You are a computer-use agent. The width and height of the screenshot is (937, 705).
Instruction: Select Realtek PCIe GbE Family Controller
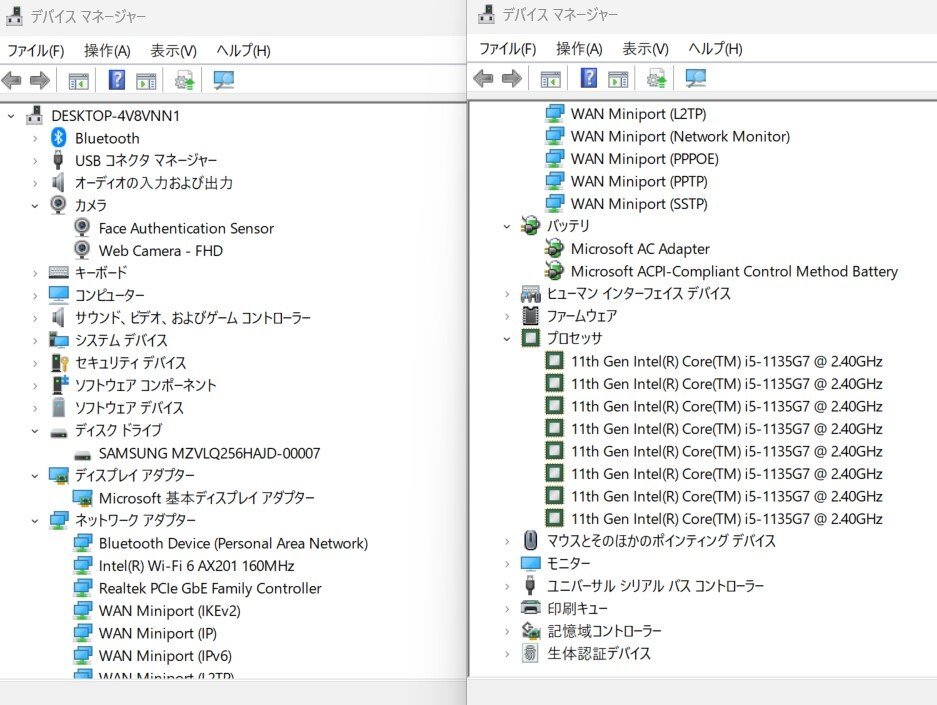[210, 588]
